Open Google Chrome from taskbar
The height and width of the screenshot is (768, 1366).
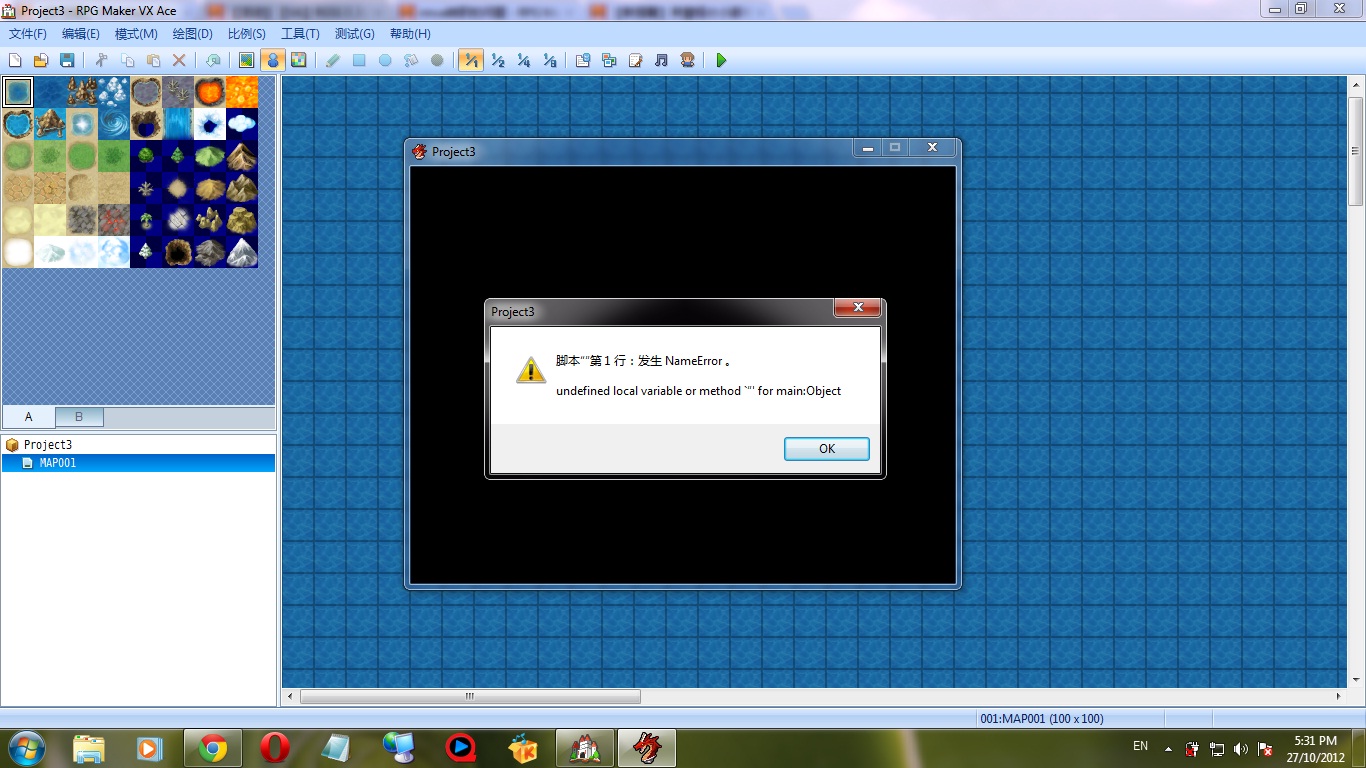(x=212, y=748)
